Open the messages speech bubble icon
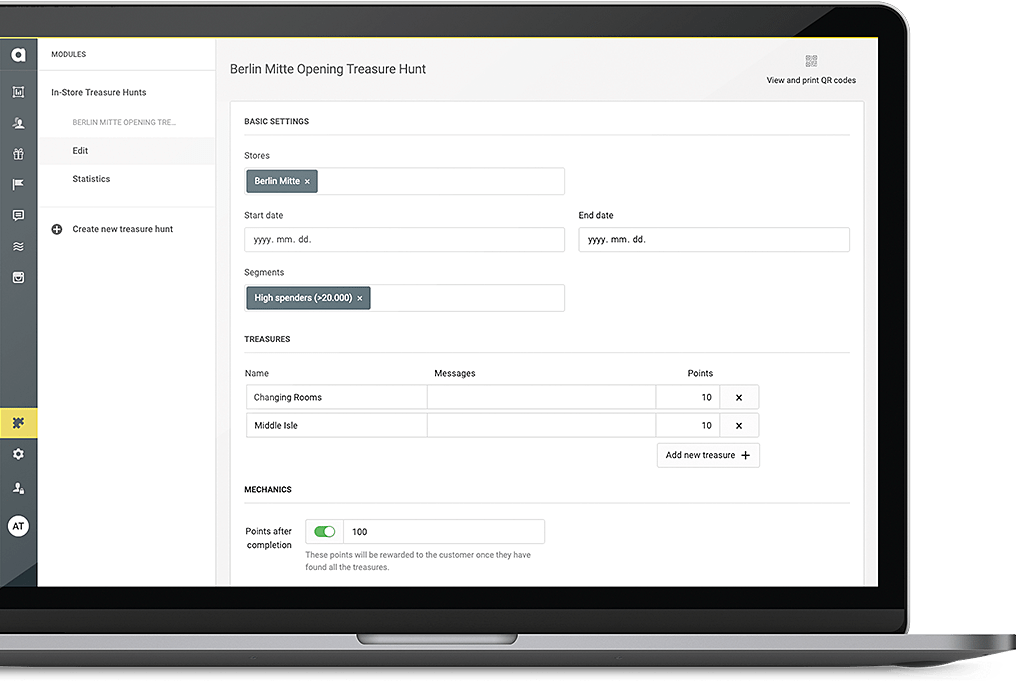The width and height of the screenshot is (1016, 681). (18, 215)
